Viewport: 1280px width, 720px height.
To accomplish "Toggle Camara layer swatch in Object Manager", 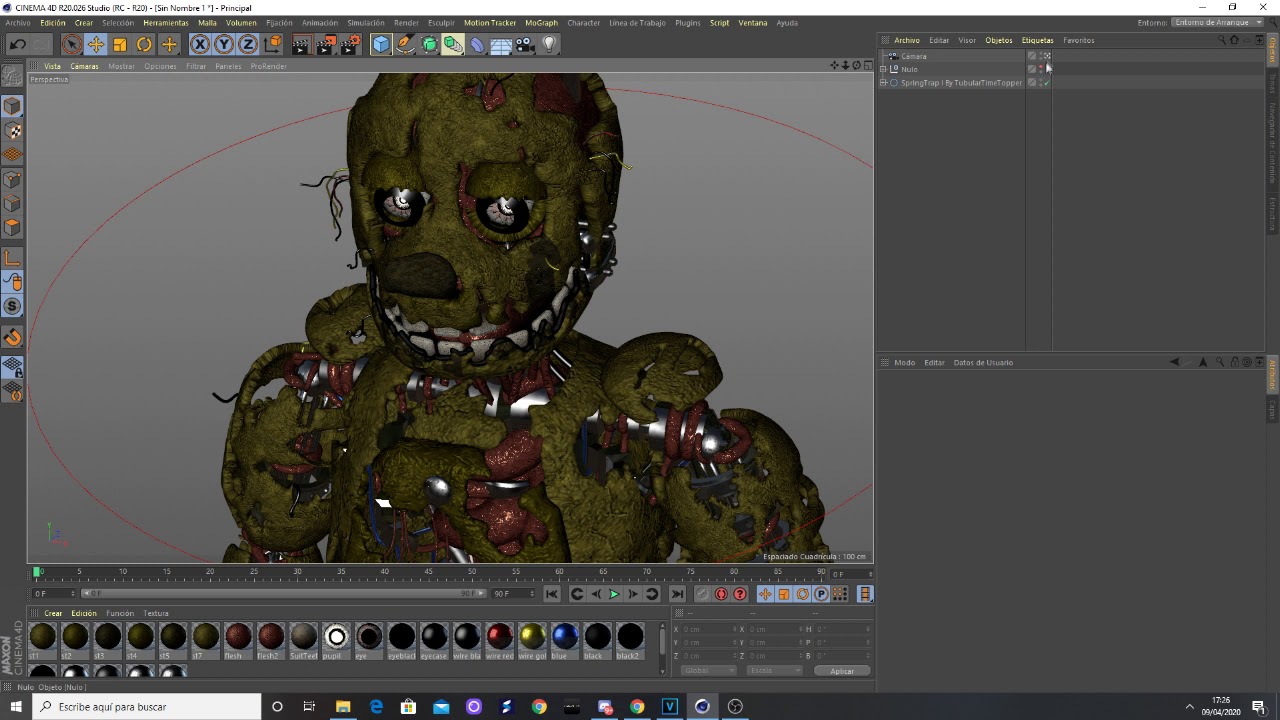I will pos(1031,56).
